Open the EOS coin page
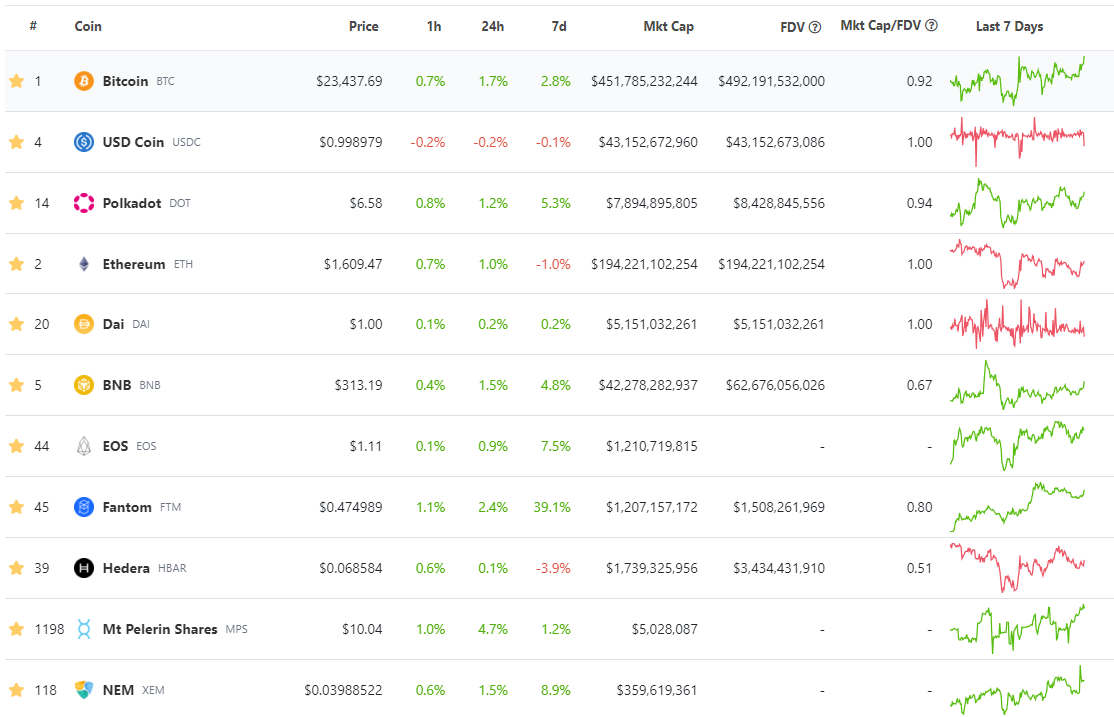1114x717 pixels. (x=115, y=446)
